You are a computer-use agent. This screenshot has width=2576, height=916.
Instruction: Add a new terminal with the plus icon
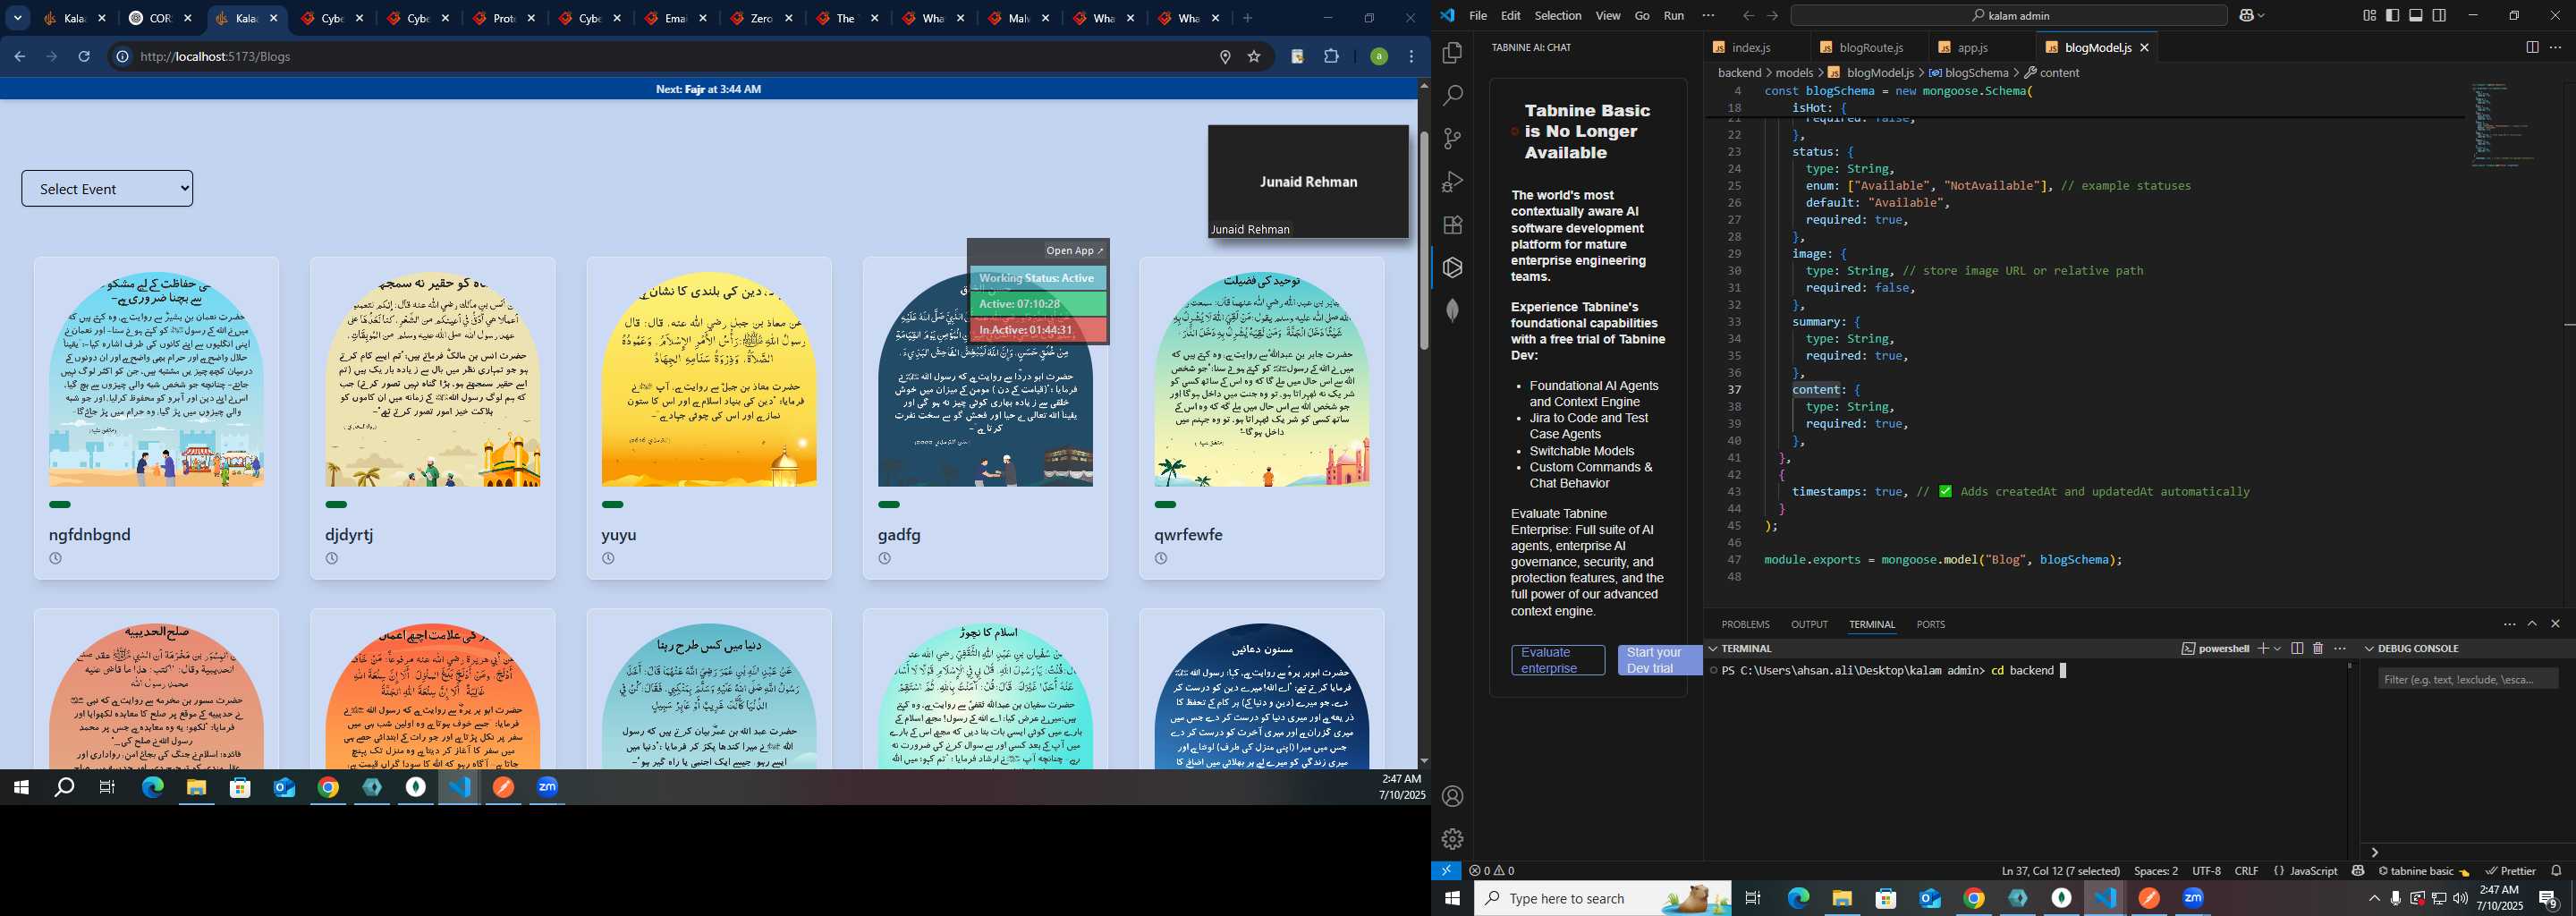tap(2262, 649)
